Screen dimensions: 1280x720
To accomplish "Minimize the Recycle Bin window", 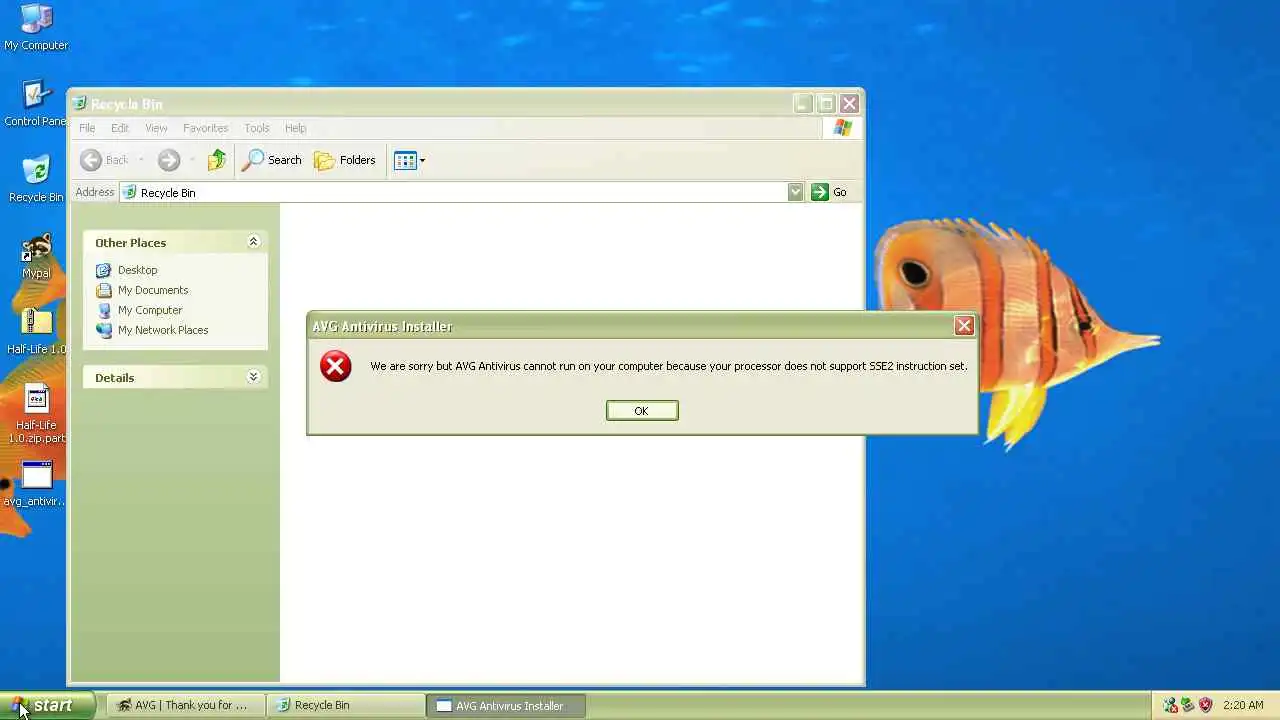I will coord(803,103).
